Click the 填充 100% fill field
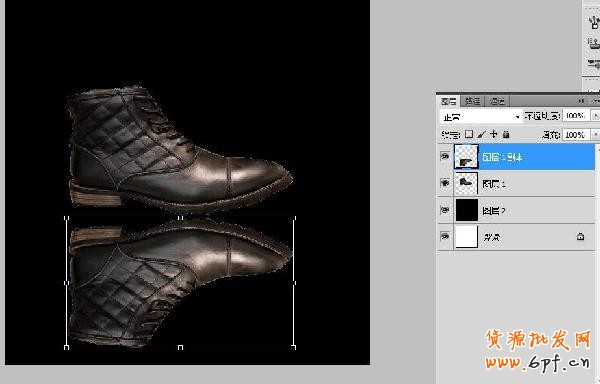 pyautogui.click(x=576, y=135)
